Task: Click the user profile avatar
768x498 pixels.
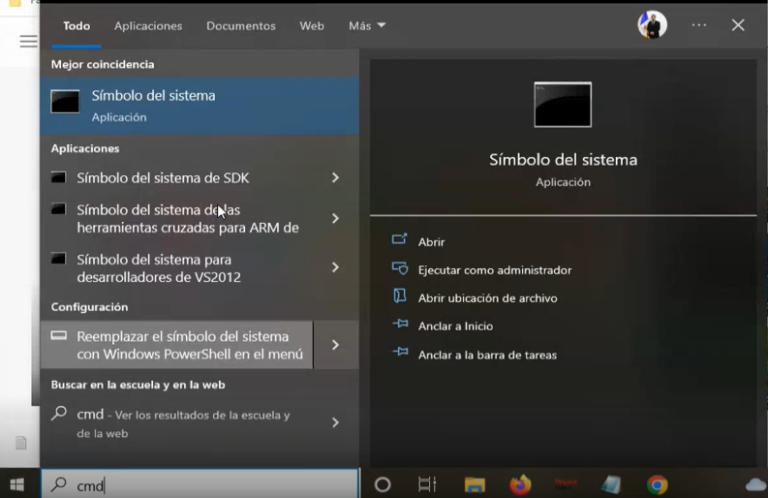Action: [652, 24]
